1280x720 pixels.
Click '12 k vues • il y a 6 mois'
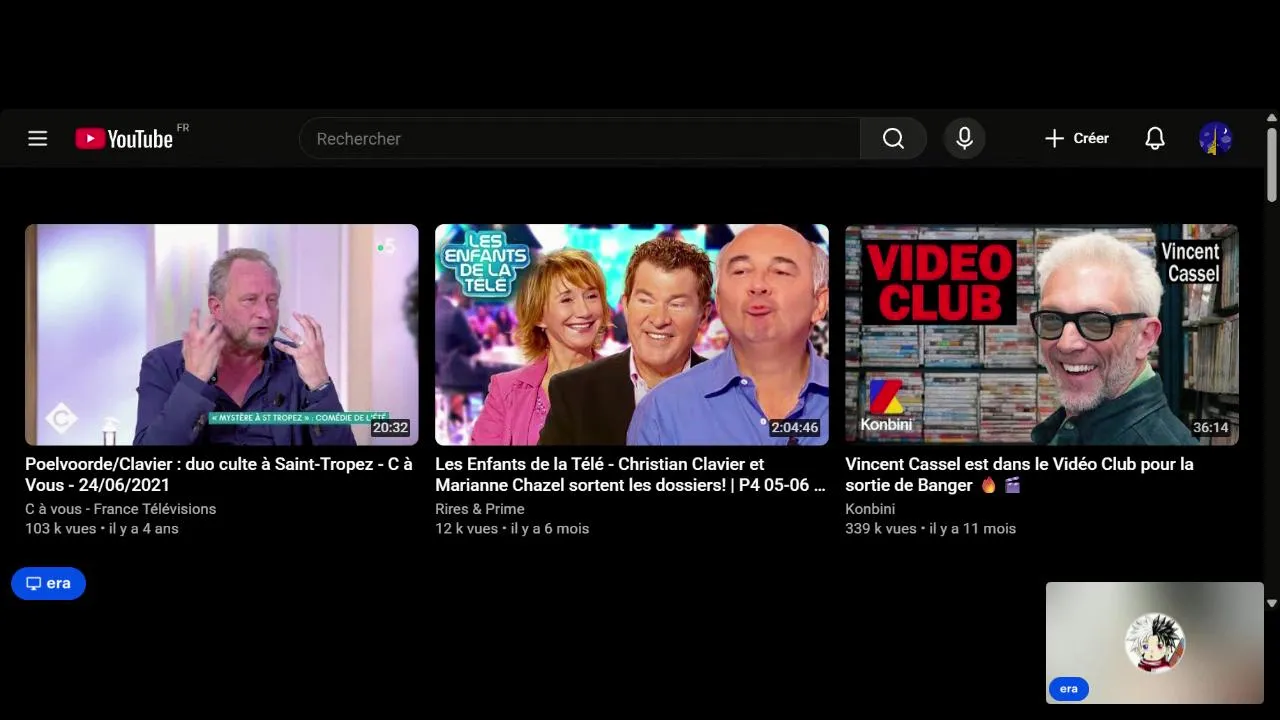tap(512, 528)
